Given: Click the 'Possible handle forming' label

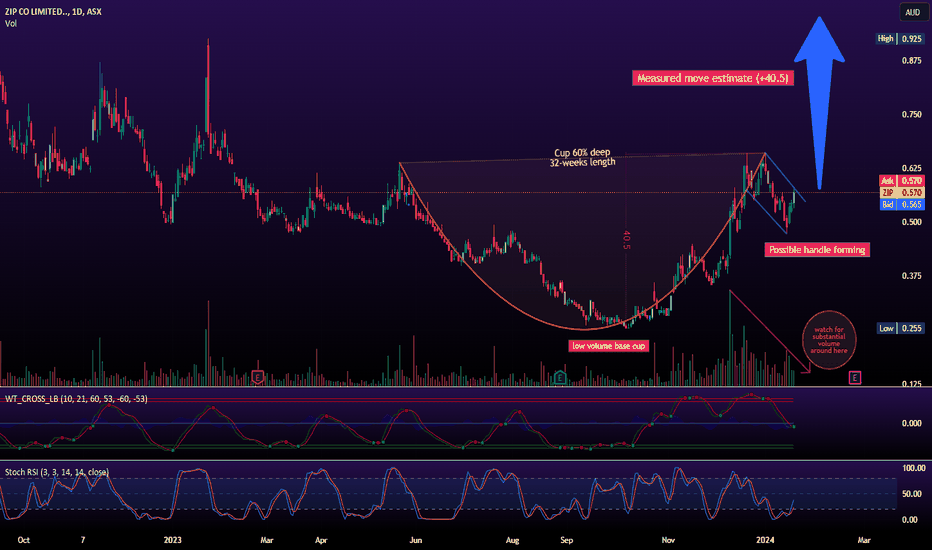Looking at the screenshot, I should tap(817, 250).
